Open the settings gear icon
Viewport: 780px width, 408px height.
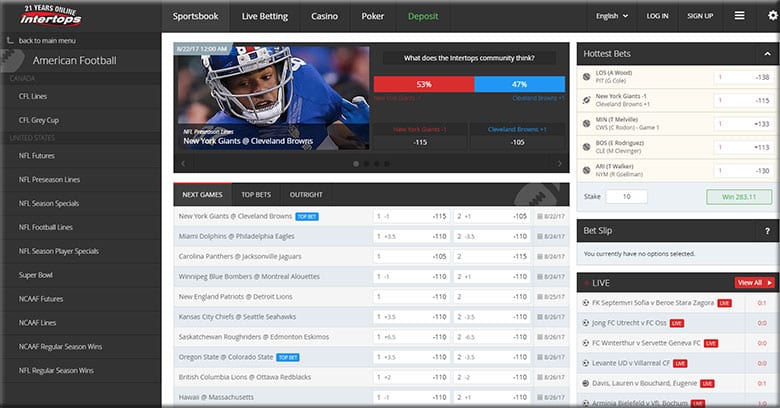tap(773, 16)
